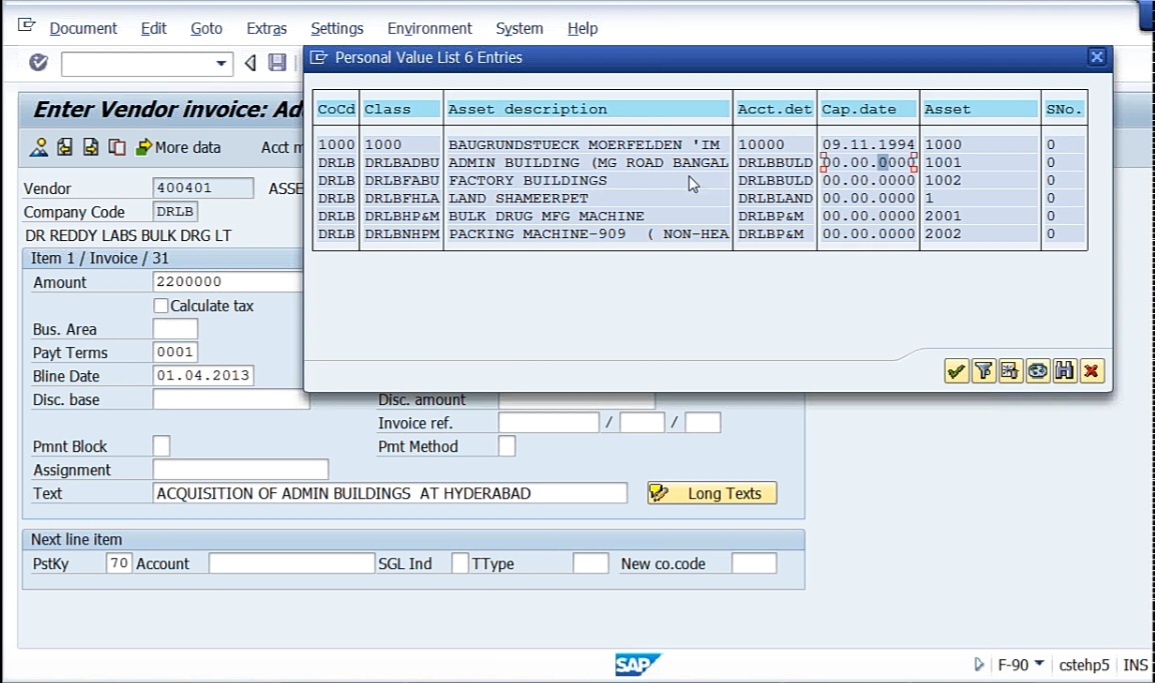Click the binoculars Find icon
Image resolution: width=1155 pixels, height=683 pixels.
coord(1064,371)
